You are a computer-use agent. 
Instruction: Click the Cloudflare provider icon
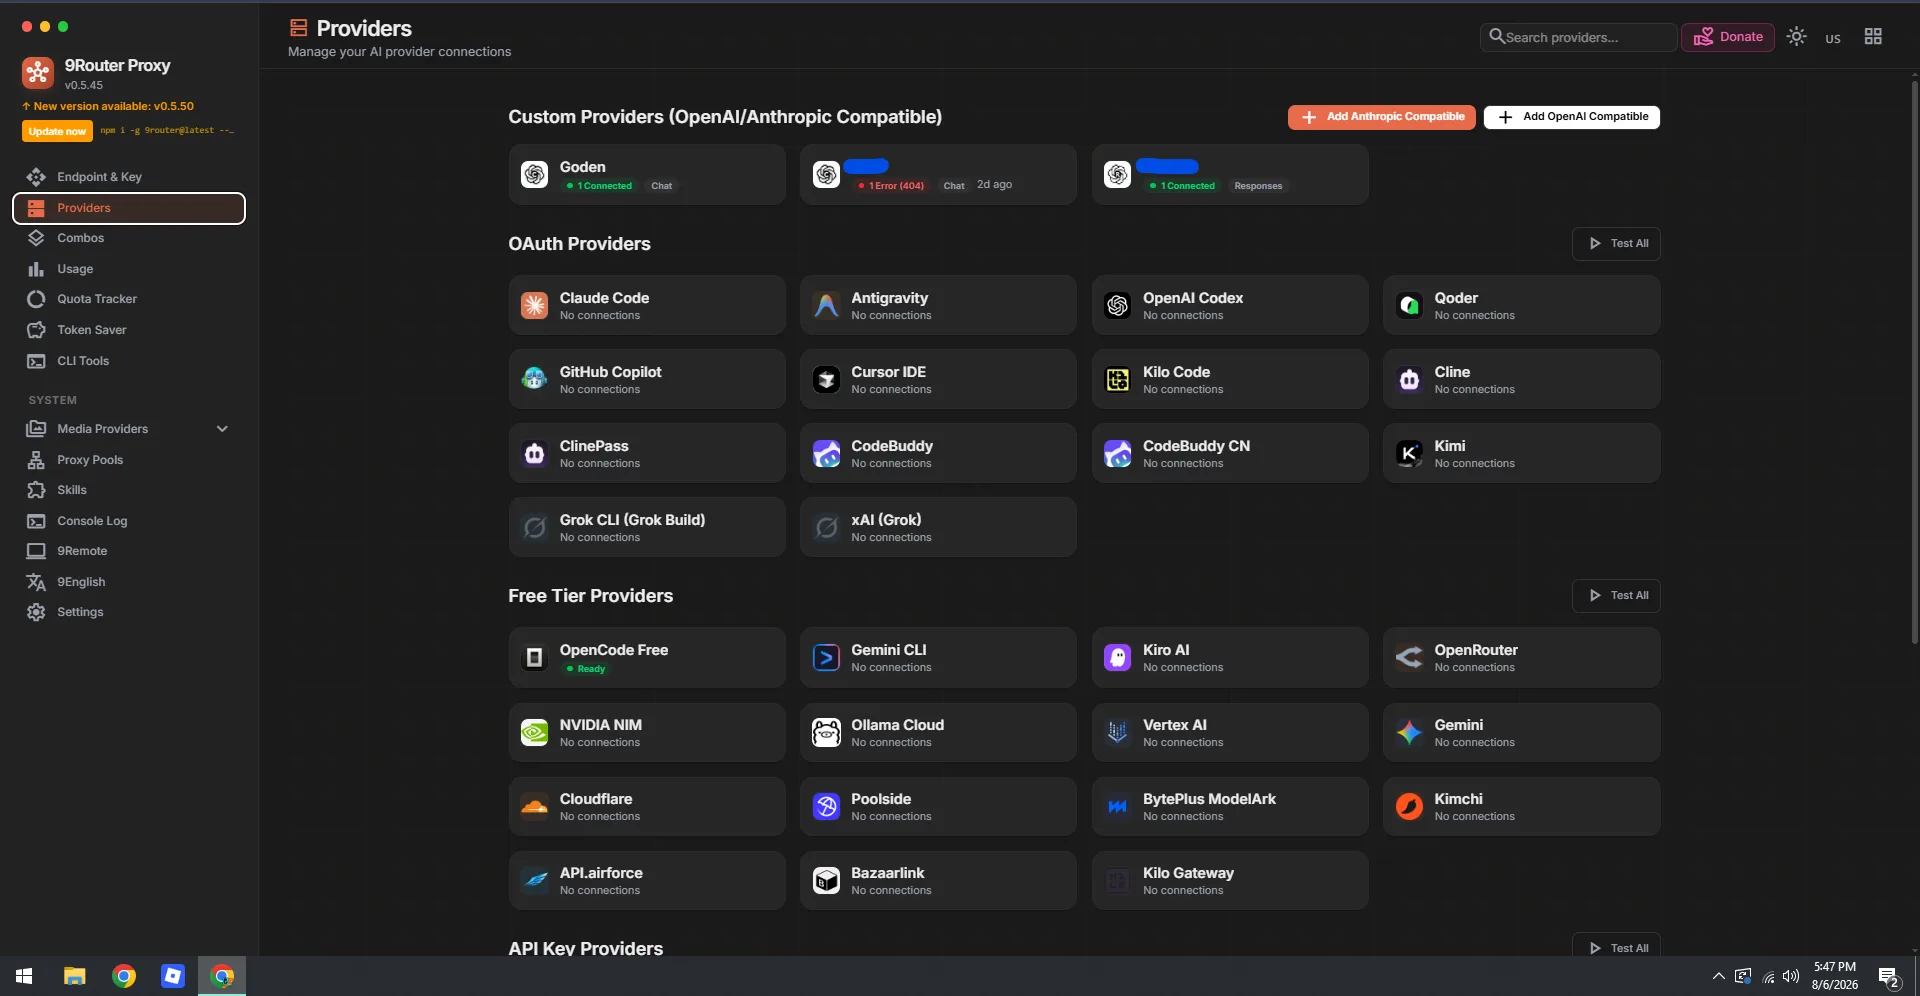point(534,806)
